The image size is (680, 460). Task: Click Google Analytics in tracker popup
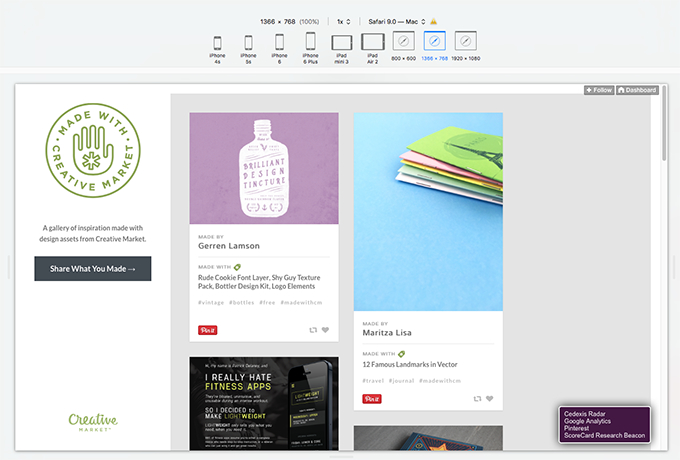(x=587, y=421)
